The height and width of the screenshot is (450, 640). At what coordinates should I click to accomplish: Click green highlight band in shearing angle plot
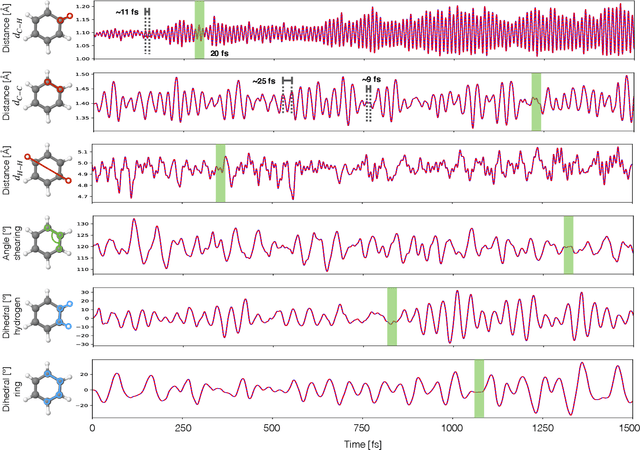pyautogui.click(x=568, y=245)
